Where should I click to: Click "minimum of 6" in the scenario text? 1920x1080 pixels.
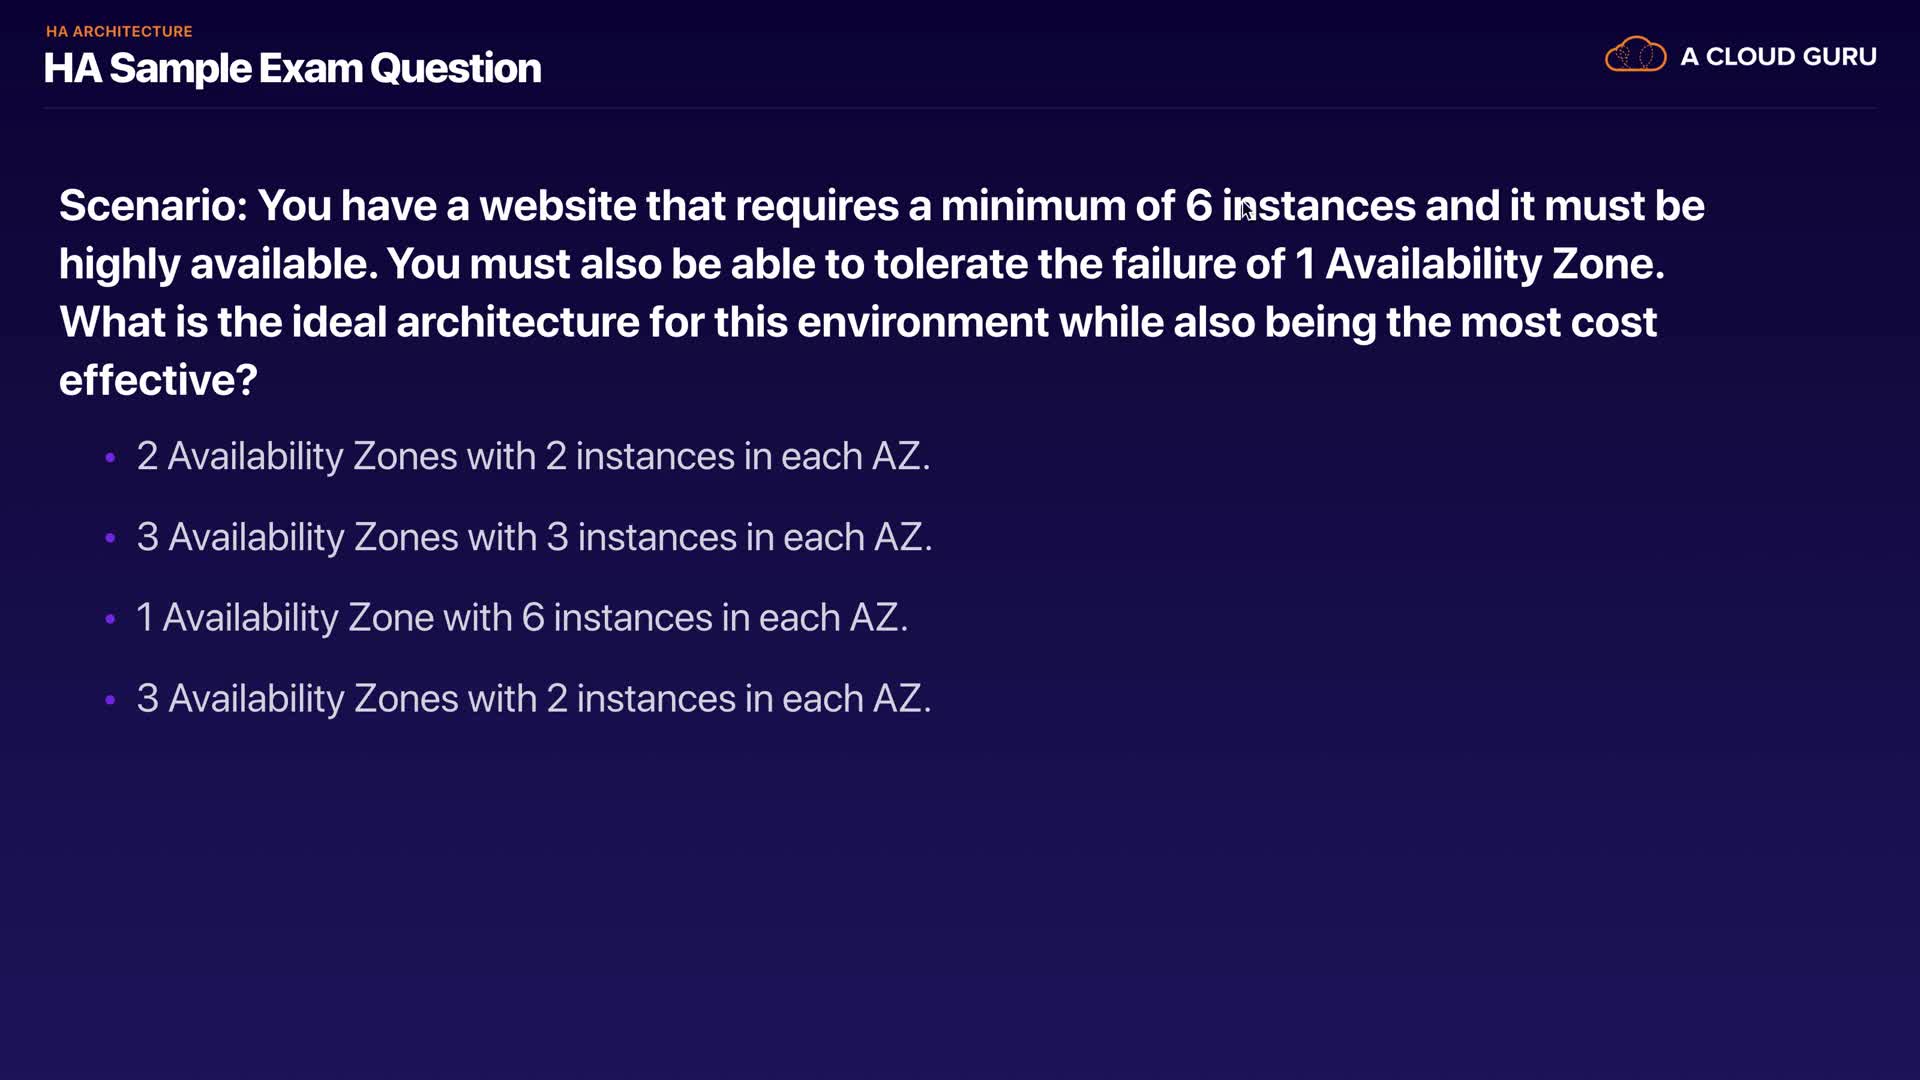point(1076,206)
